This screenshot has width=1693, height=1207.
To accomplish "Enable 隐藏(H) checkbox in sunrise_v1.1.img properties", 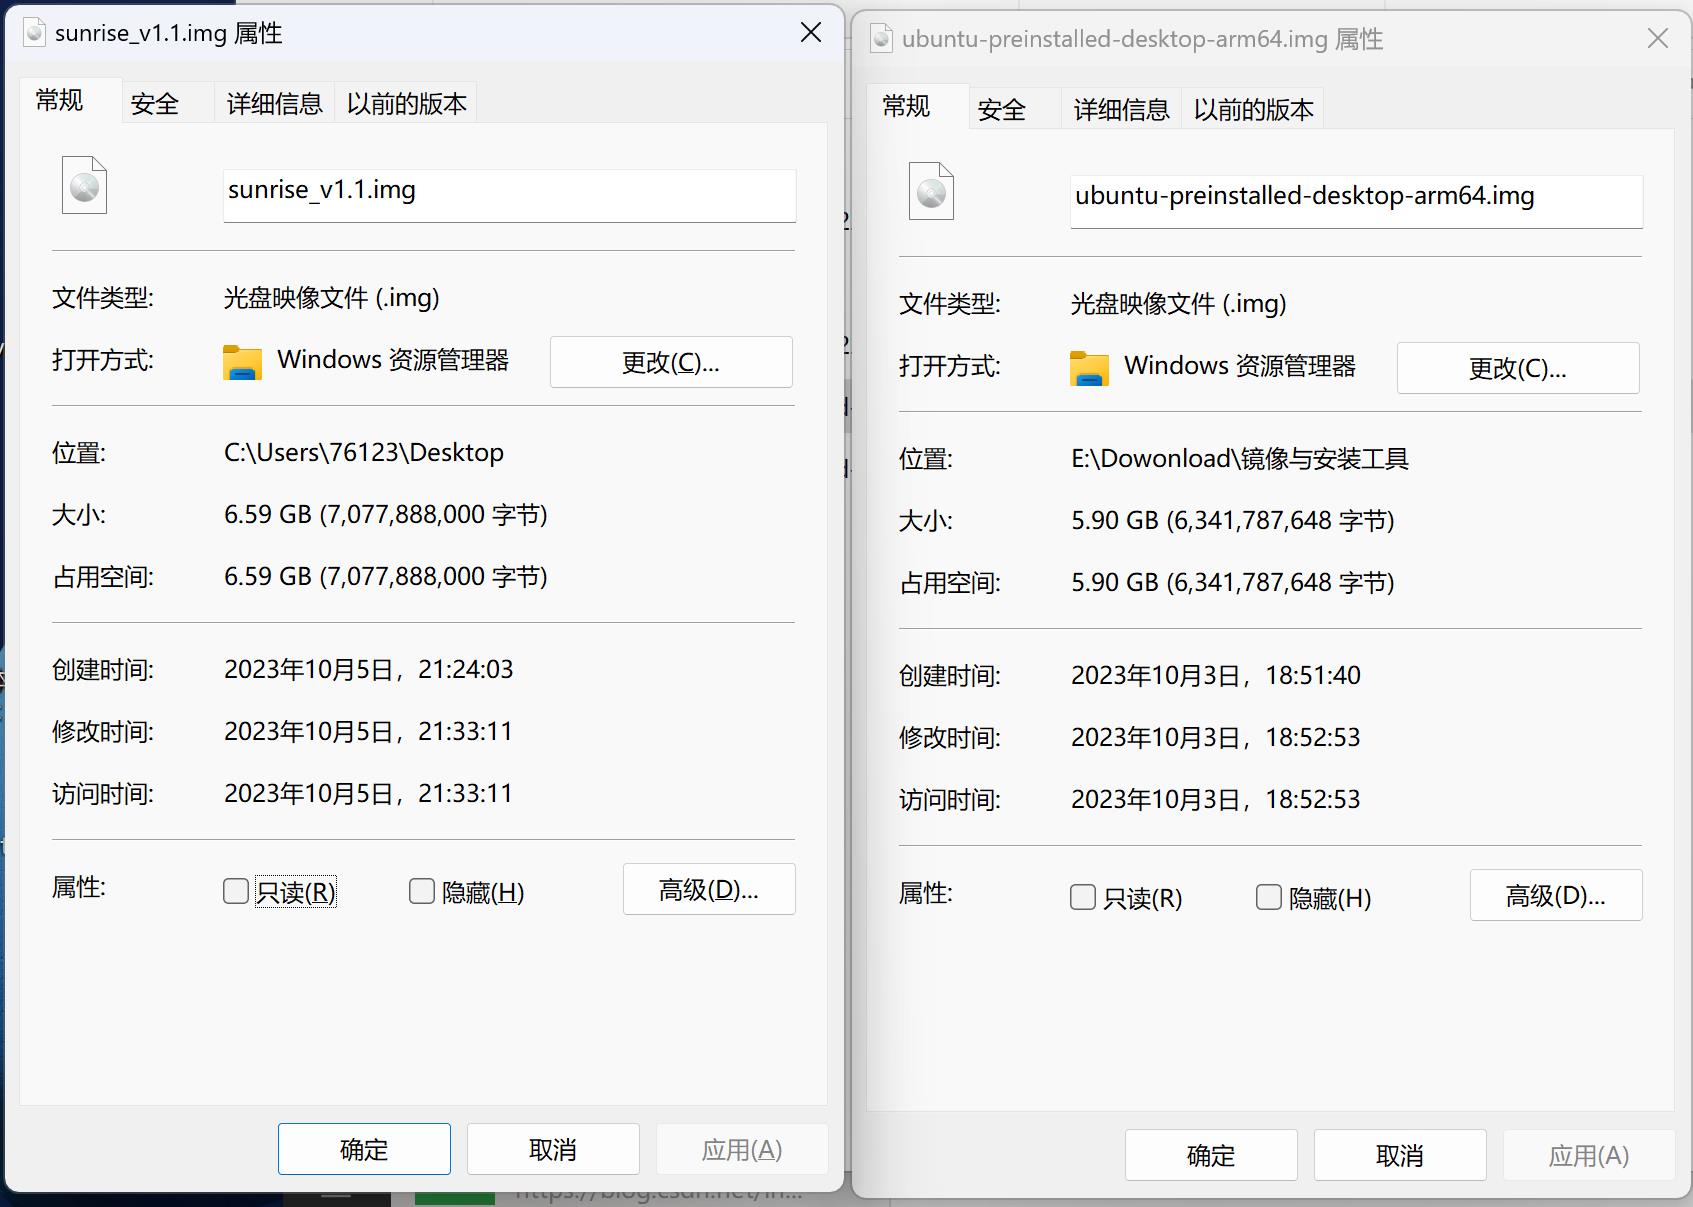I will click(x=422, y=891).
